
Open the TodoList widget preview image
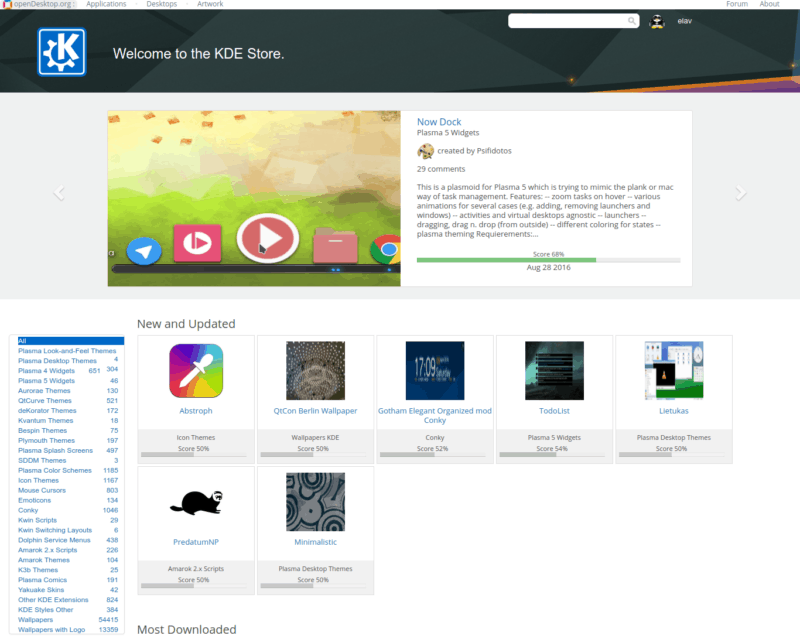pos(554,369)
